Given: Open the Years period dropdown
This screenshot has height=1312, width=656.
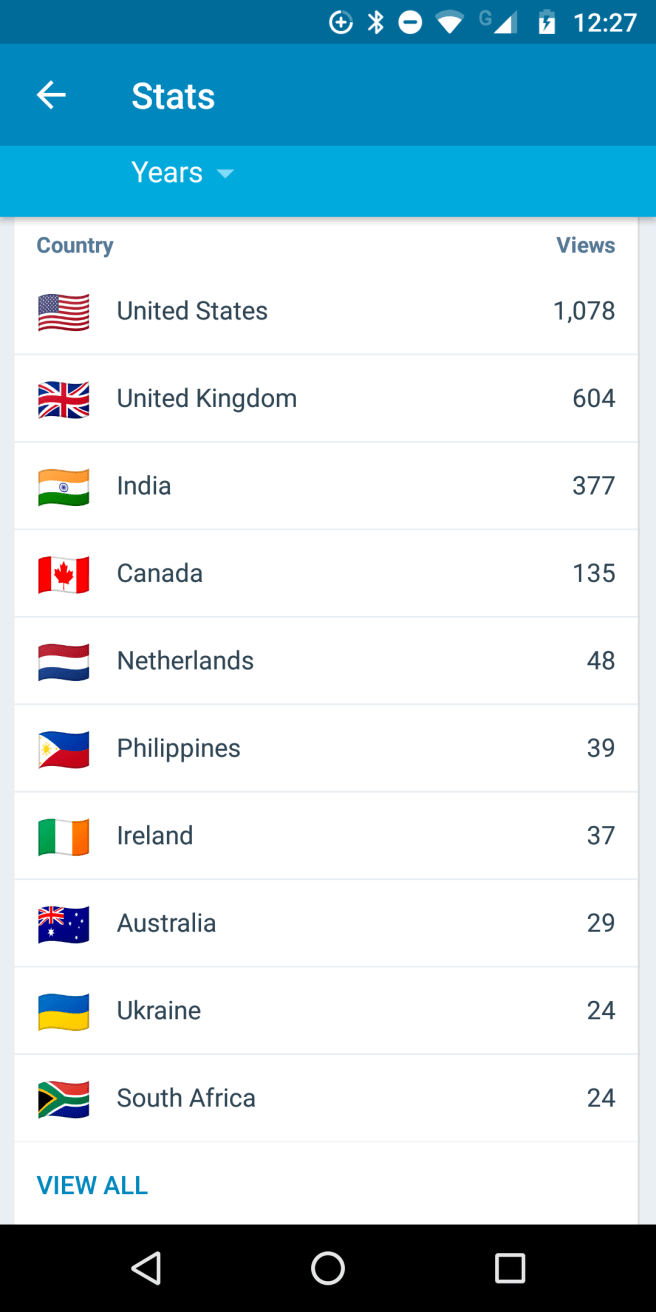Looking at the screenshot, I should tap(182, 173).
